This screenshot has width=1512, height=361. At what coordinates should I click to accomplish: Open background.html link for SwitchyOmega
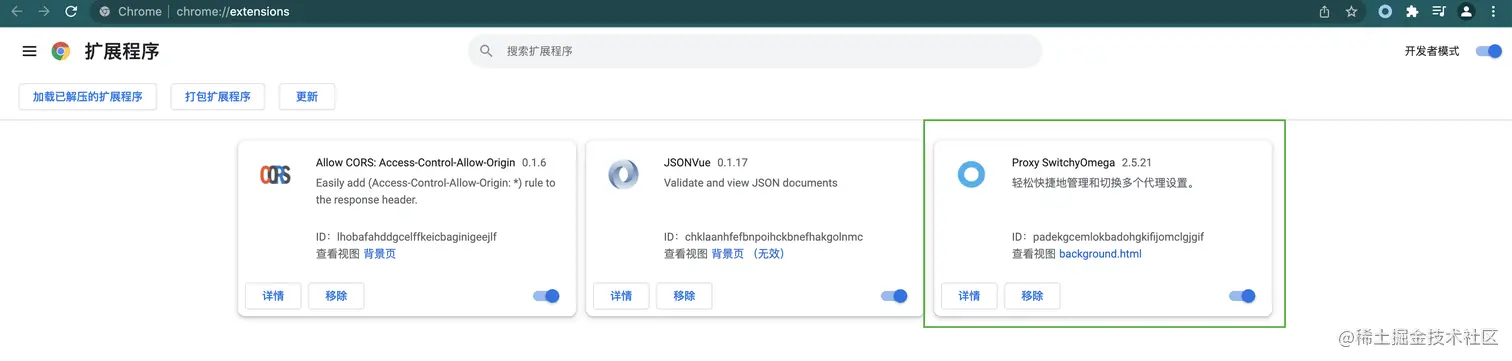coord(1100,254)
